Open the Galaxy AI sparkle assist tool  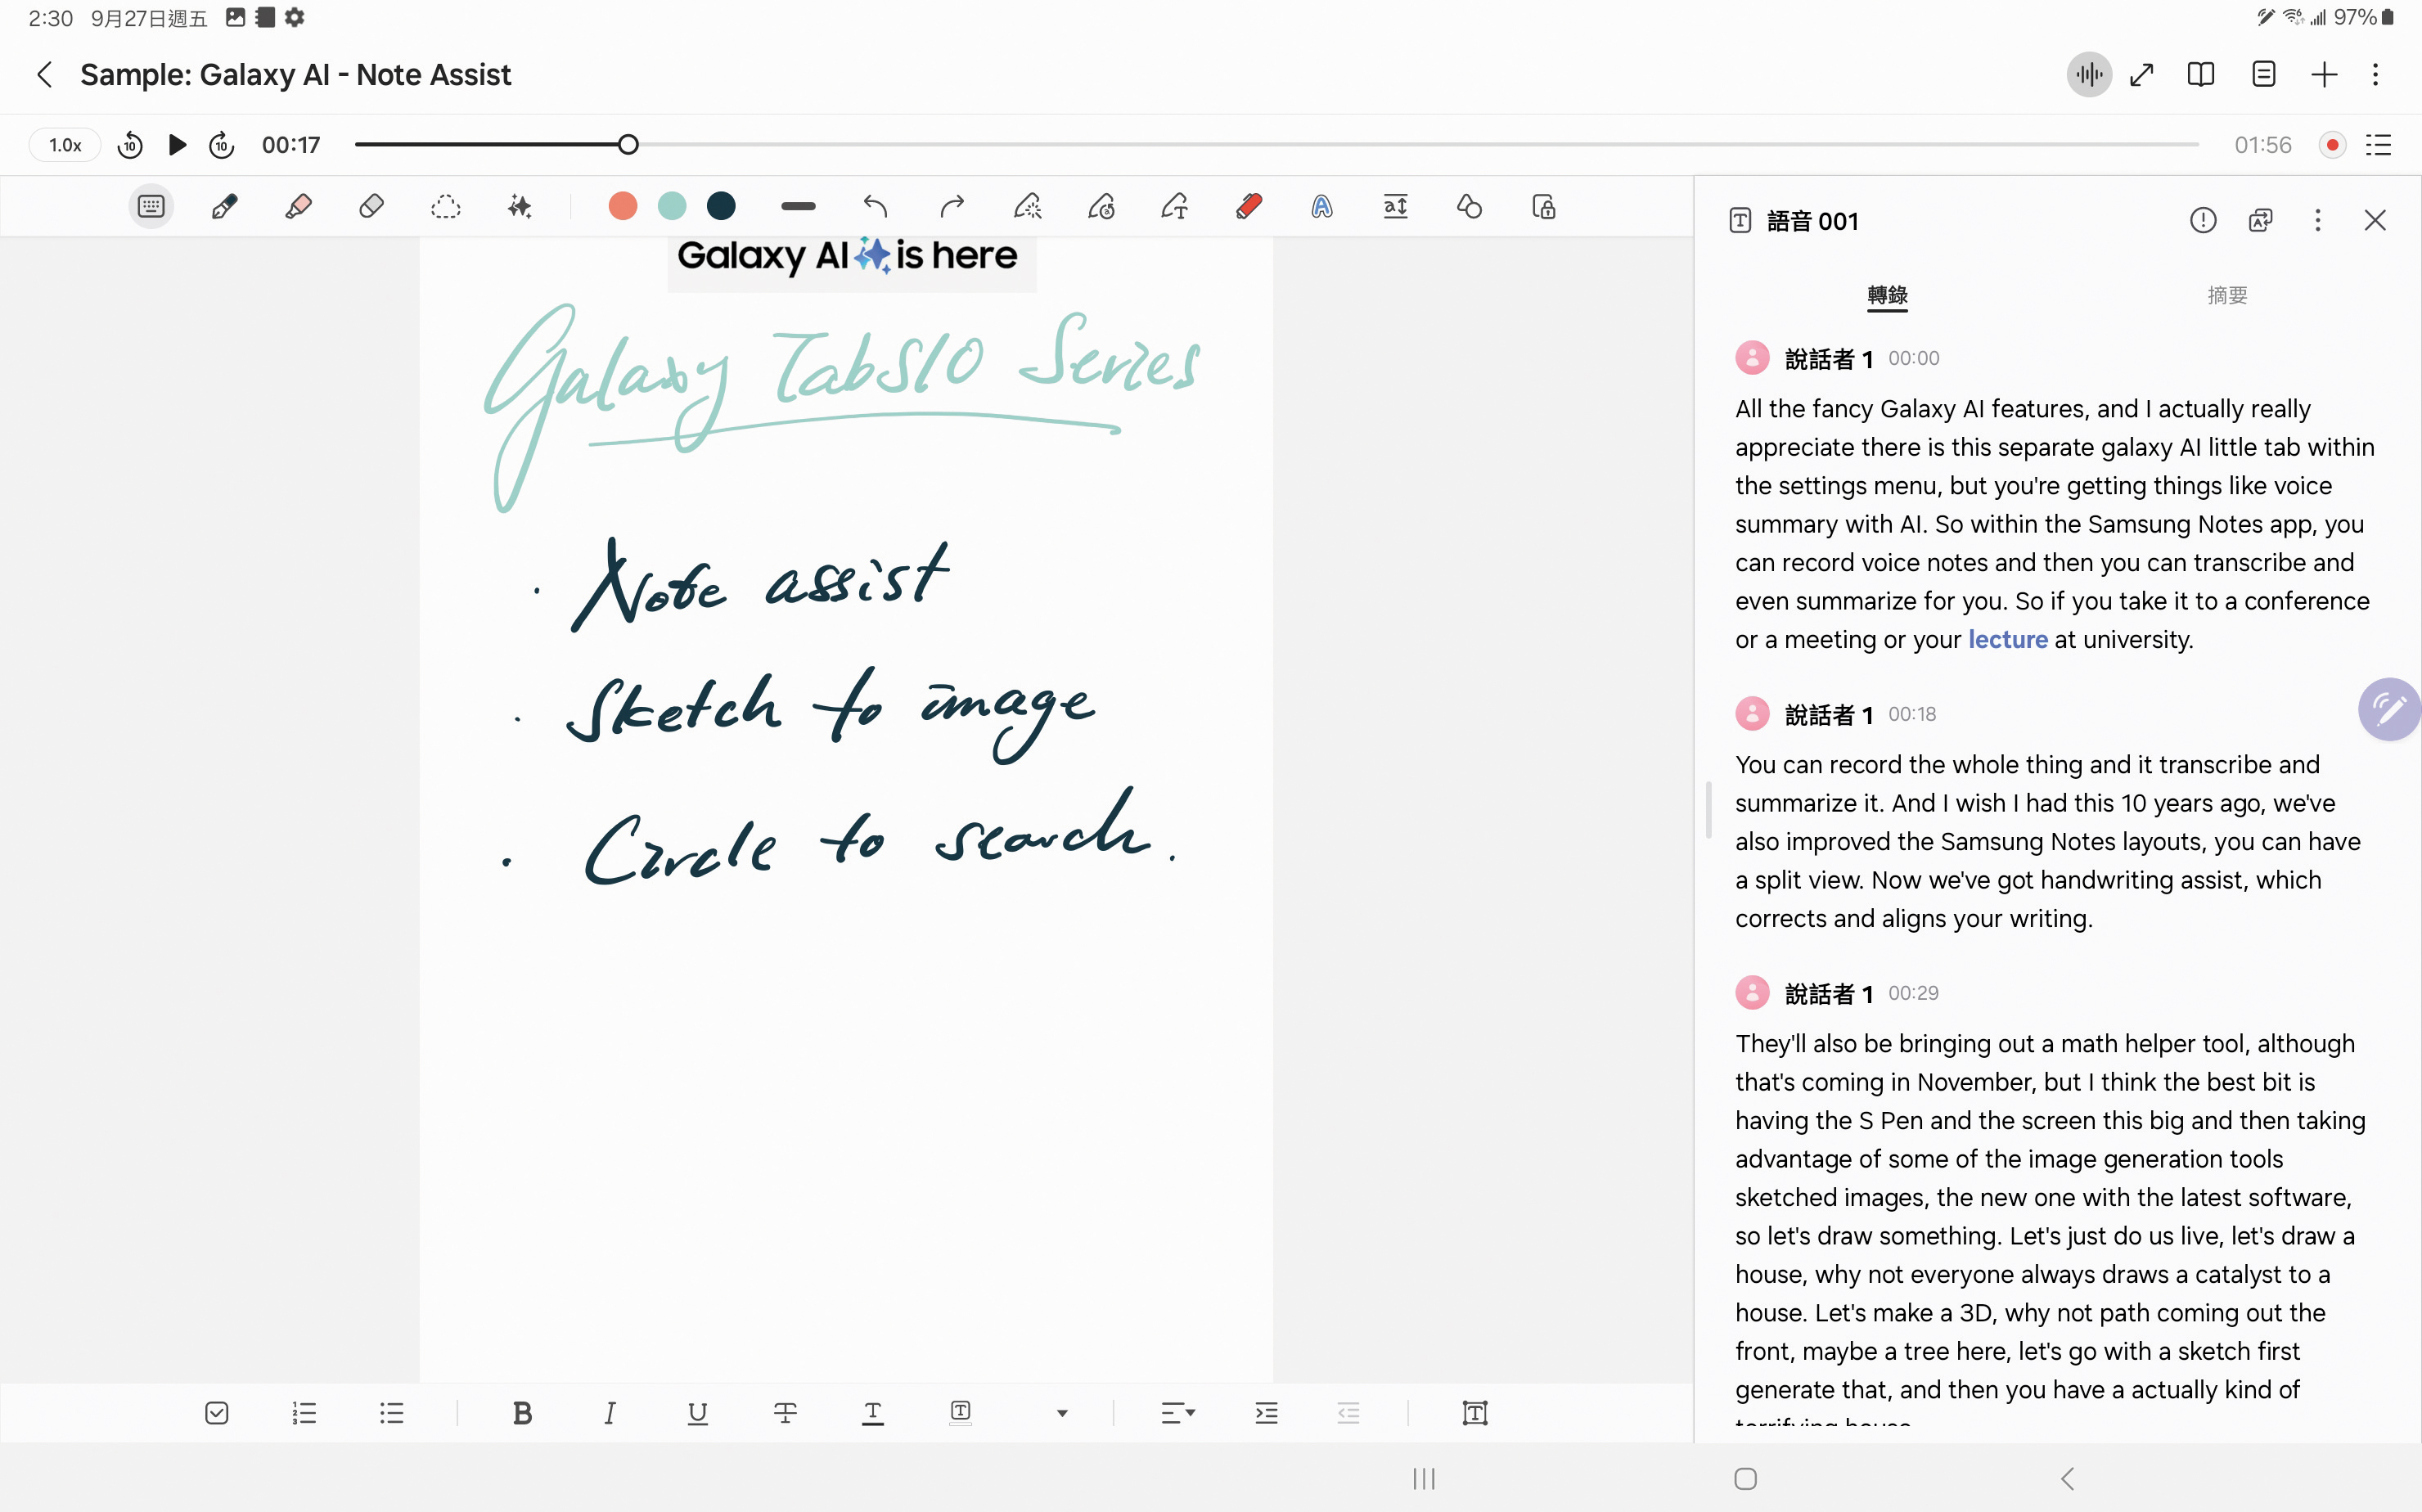(519, 207)
